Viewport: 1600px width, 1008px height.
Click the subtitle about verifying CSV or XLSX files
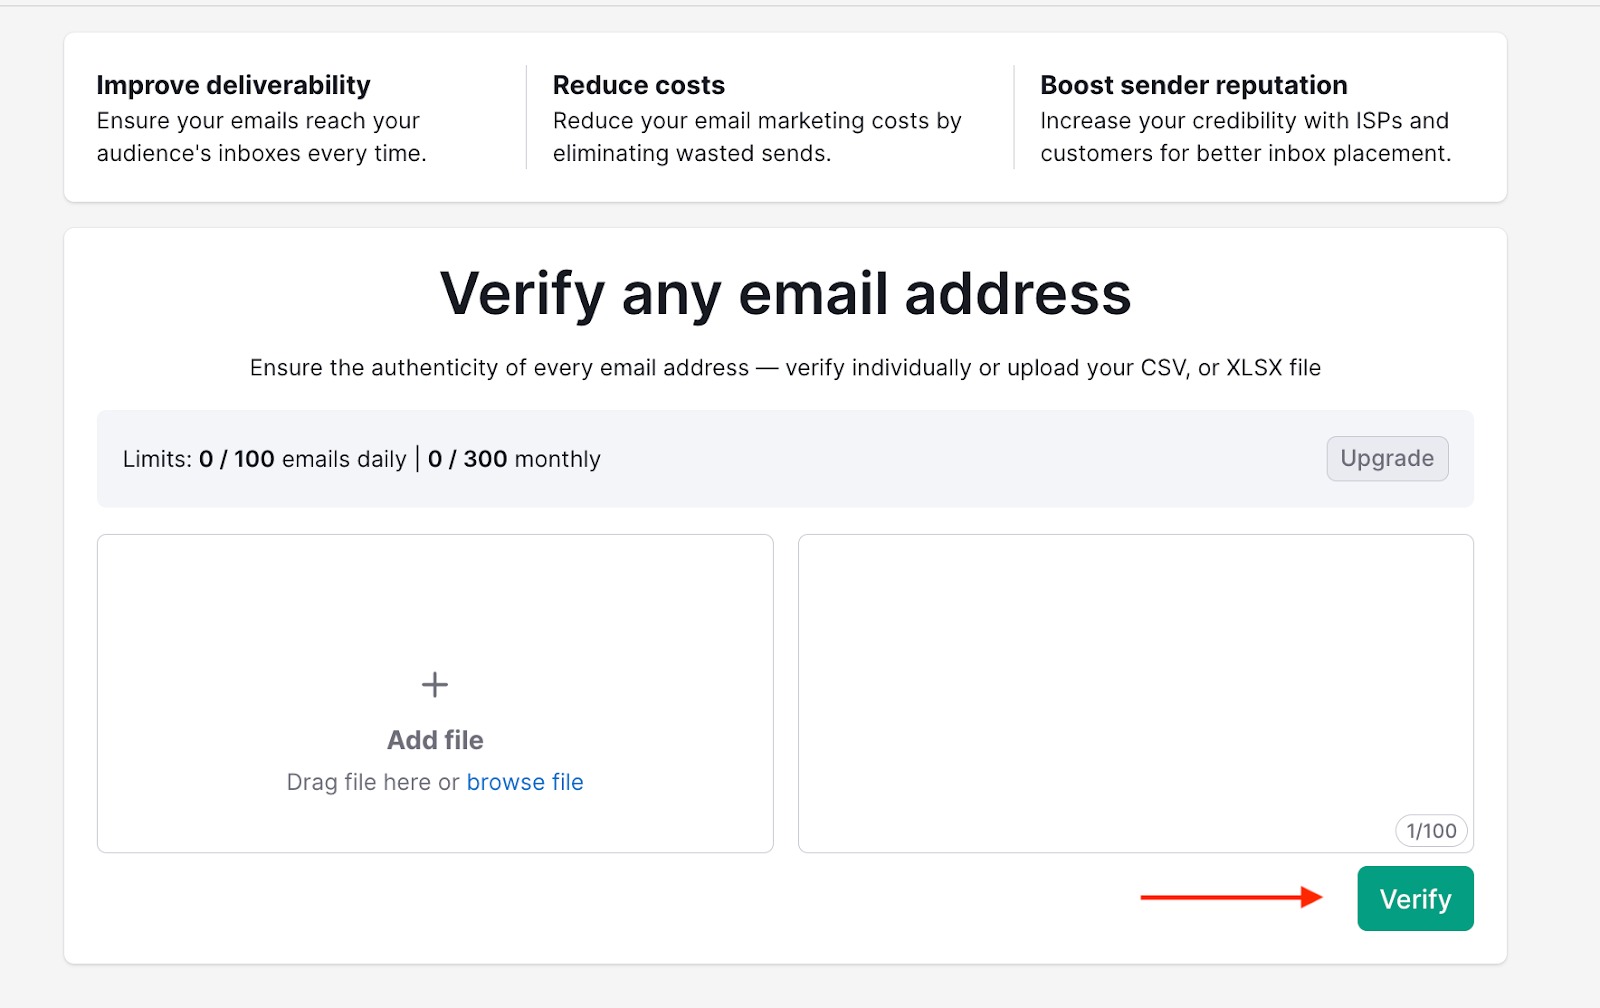click(786, 367)
